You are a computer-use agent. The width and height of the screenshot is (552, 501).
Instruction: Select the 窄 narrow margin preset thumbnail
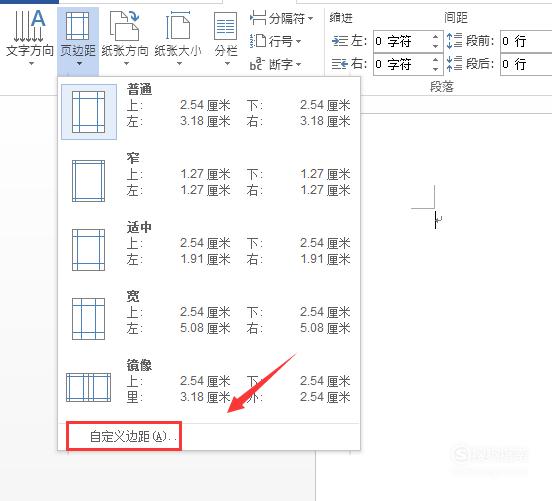88,181
